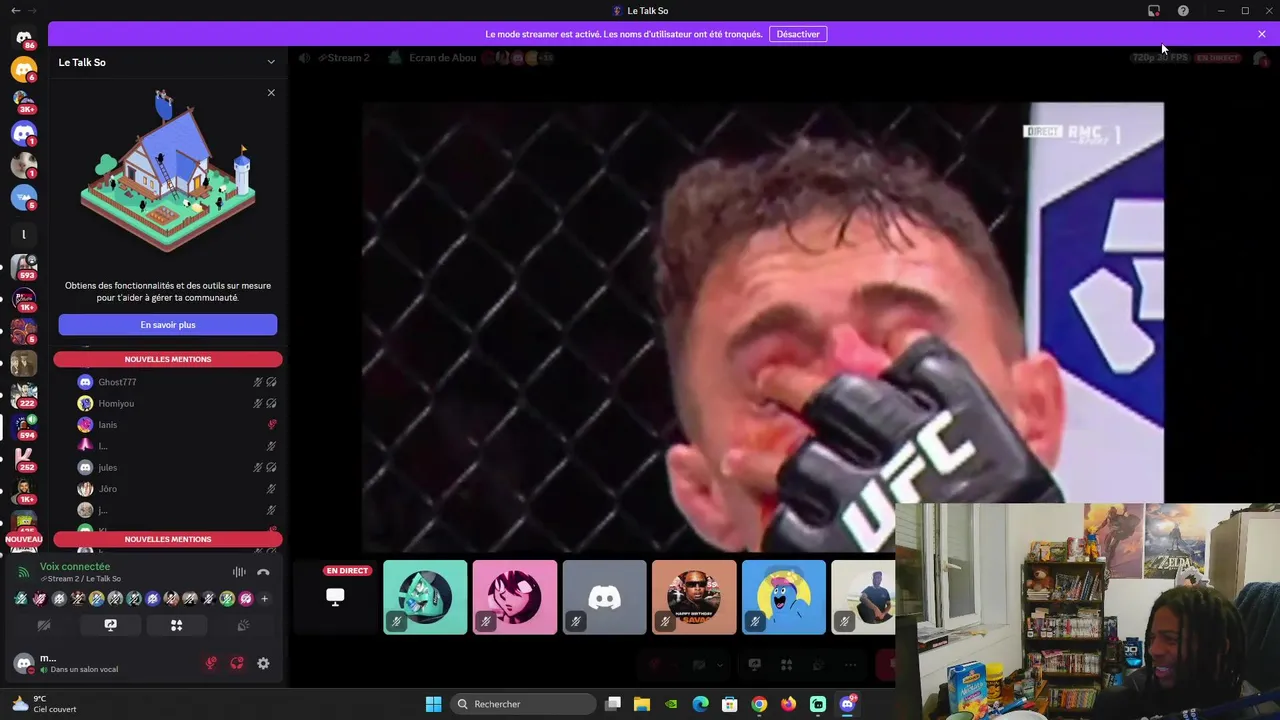Click the Rechercher taskbar search field
This screenshot has height=720, width=1280.
(x=523, y=704)
